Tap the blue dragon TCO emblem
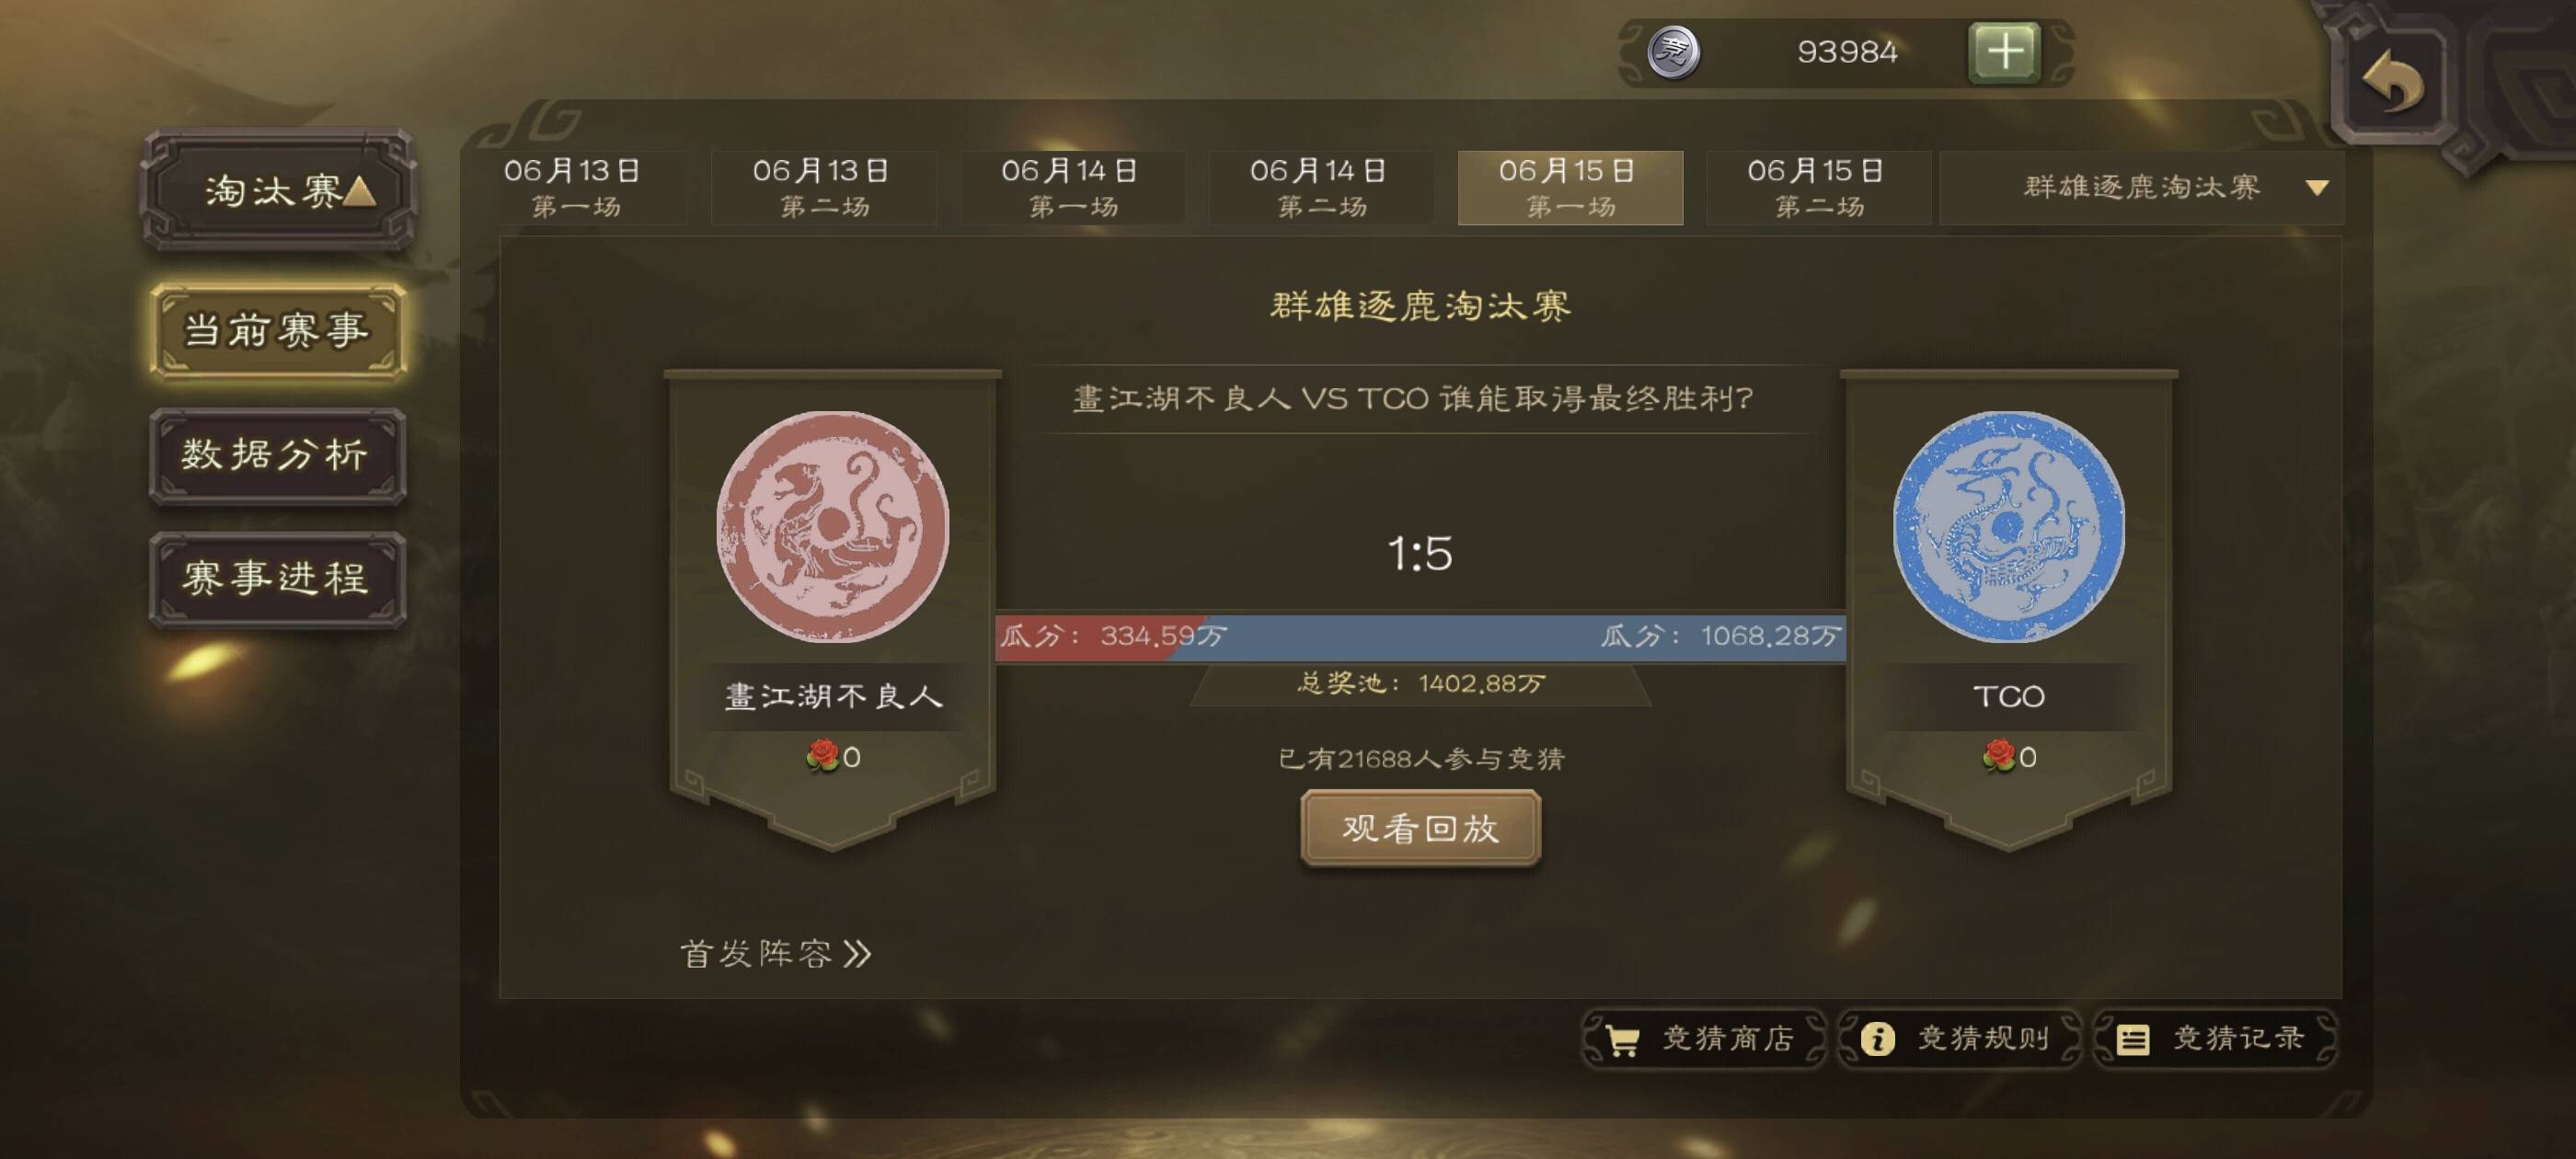Screen dimensions: 2576x1159 [x=2009, y=526]
